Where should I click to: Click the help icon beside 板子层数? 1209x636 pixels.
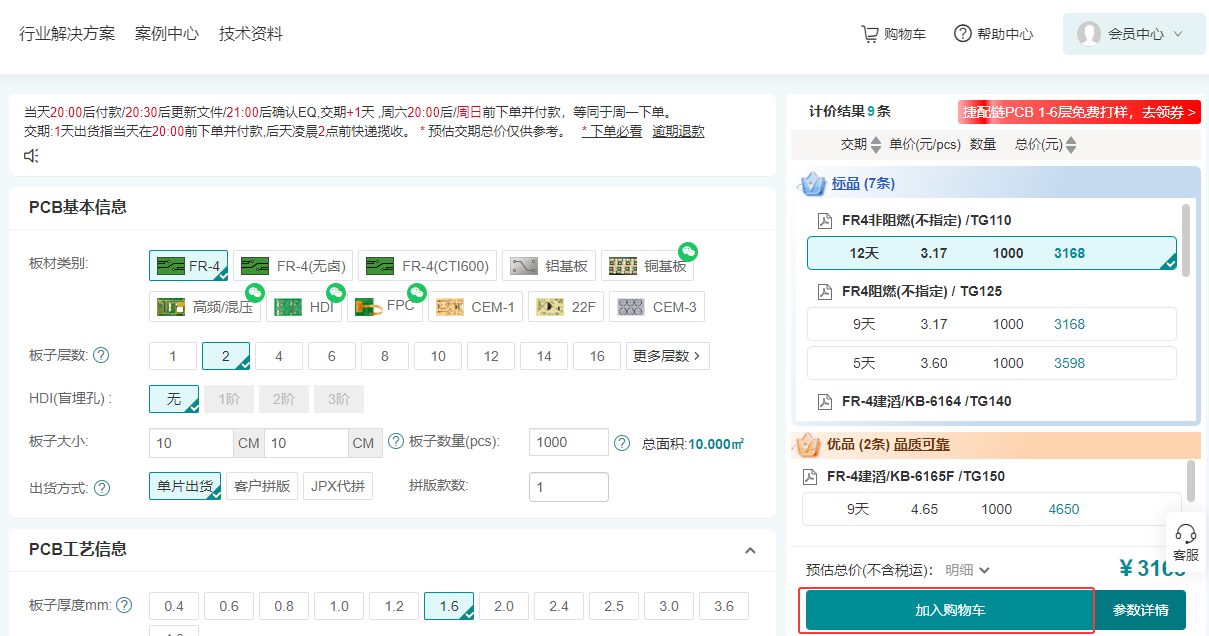[x=101, y=355]
